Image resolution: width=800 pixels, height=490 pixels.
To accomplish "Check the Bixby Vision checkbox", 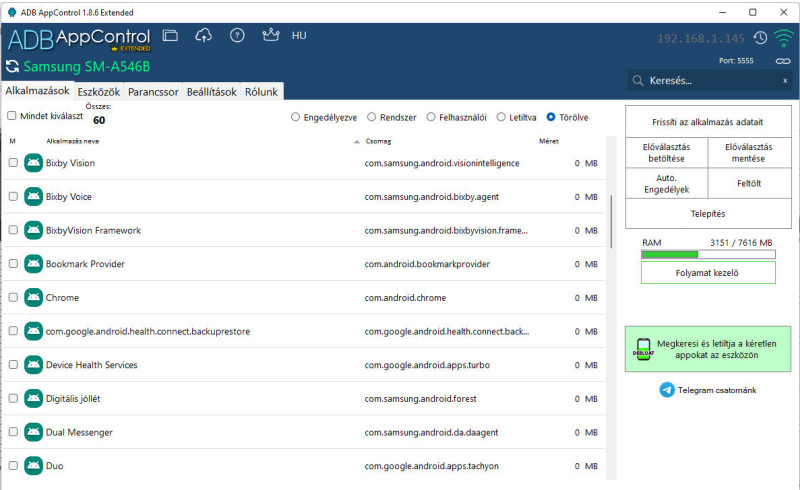I will click(x=13, y=163).
